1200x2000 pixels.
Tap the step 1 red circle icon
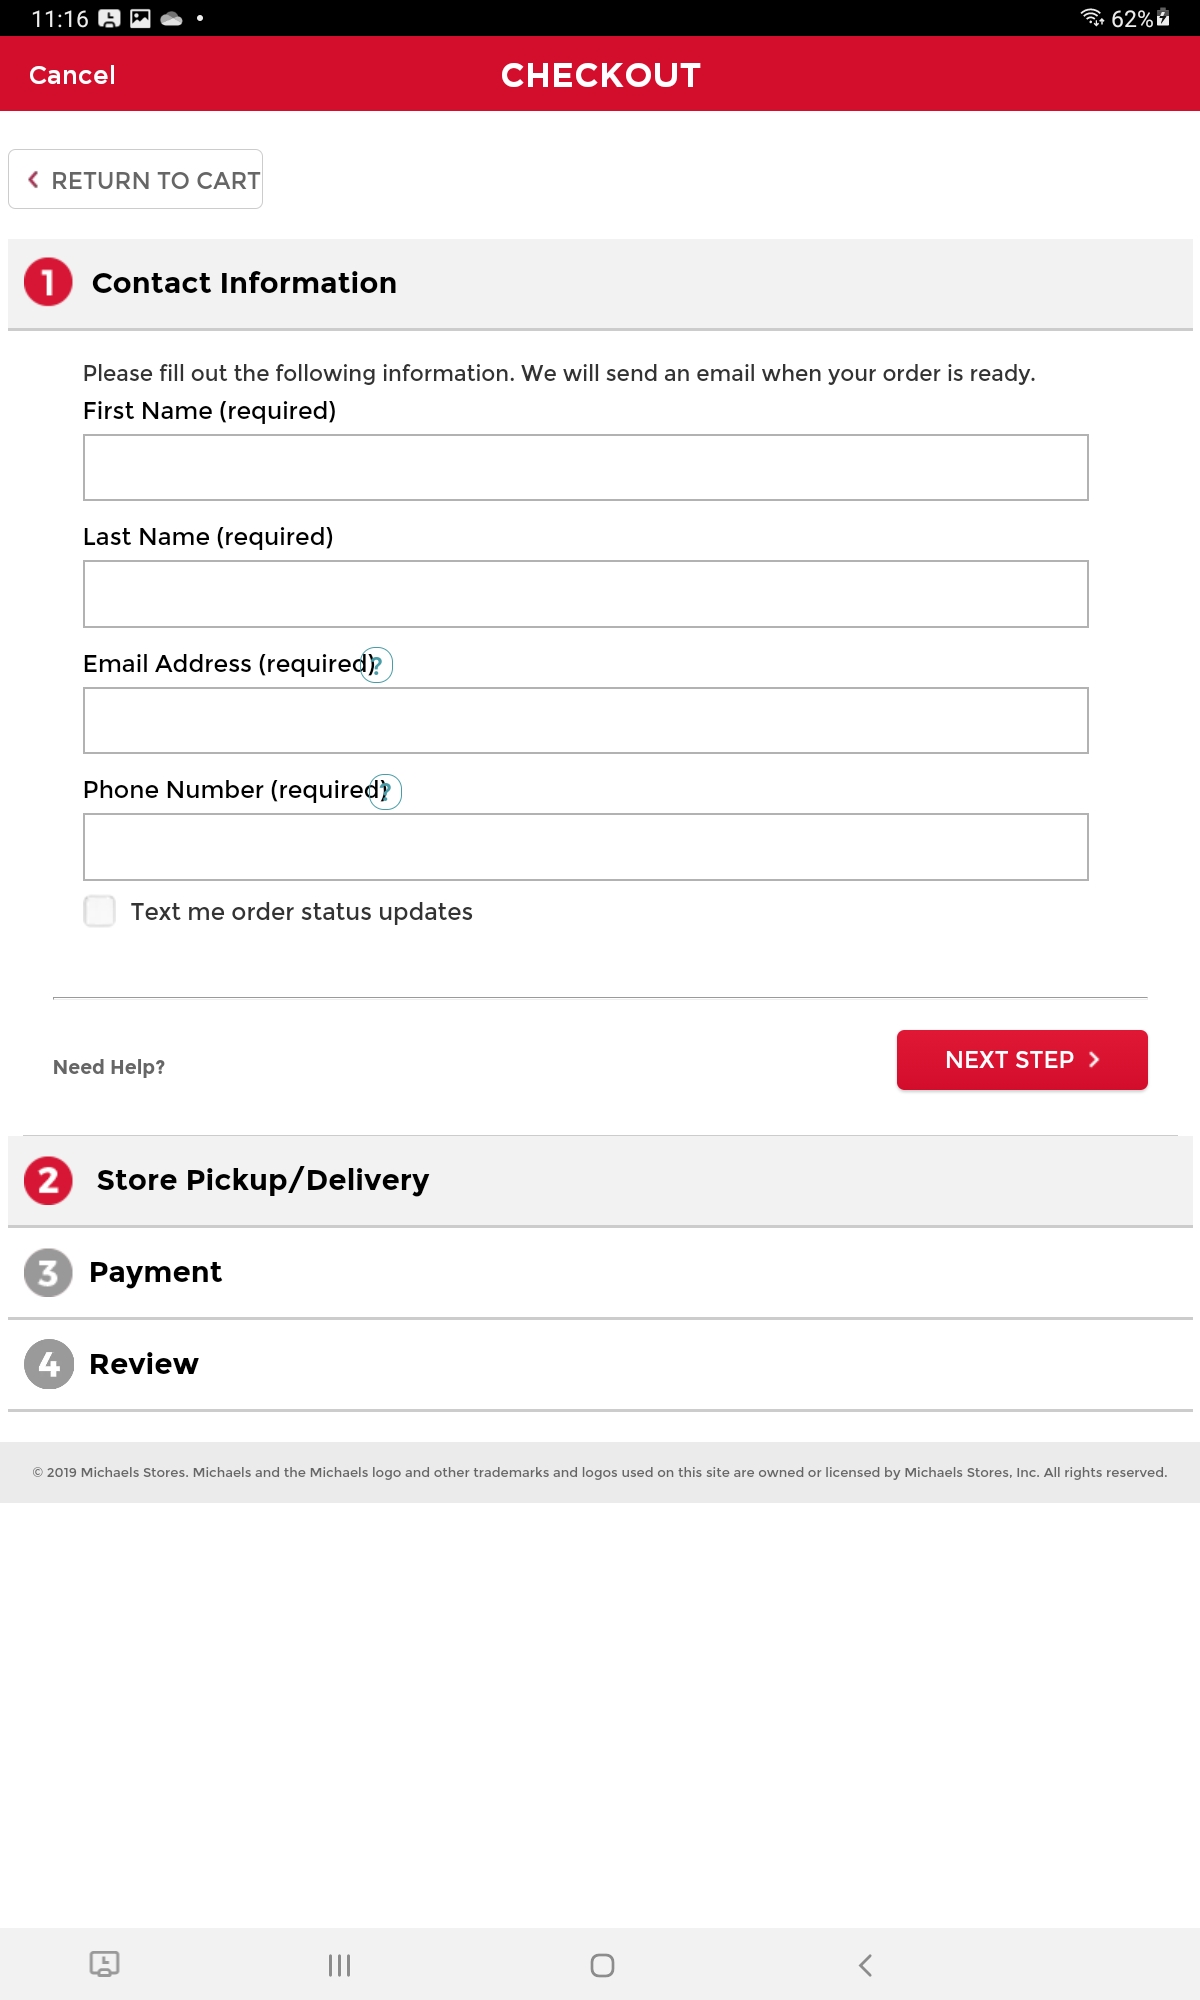pos(48,282)
